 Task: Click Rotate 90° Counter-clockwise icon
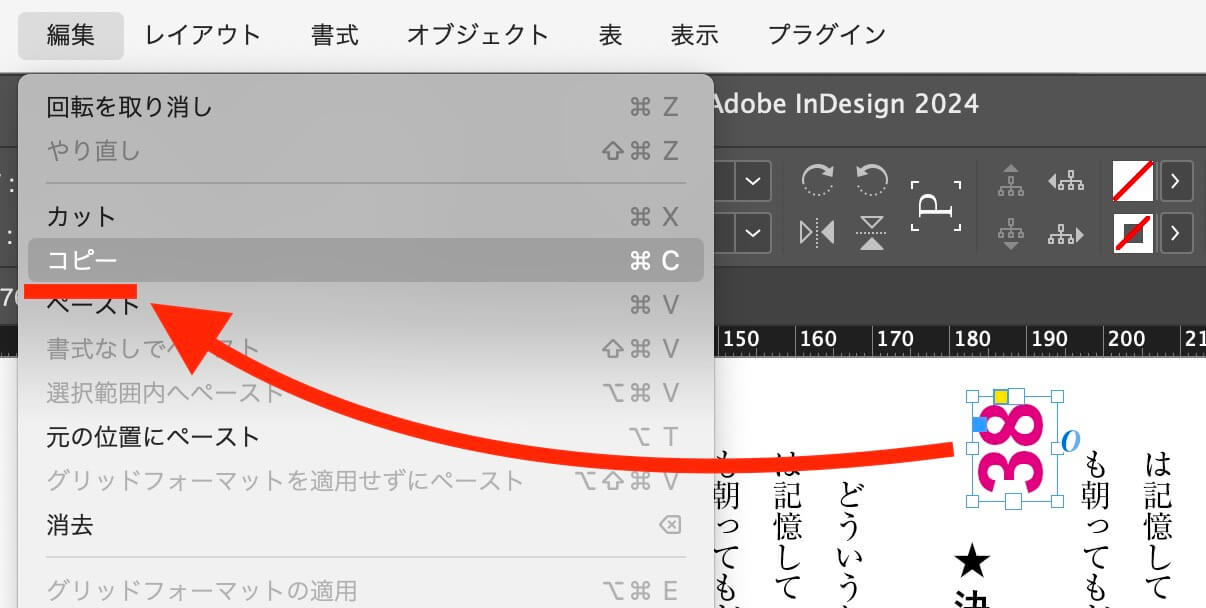coord(872,181)
